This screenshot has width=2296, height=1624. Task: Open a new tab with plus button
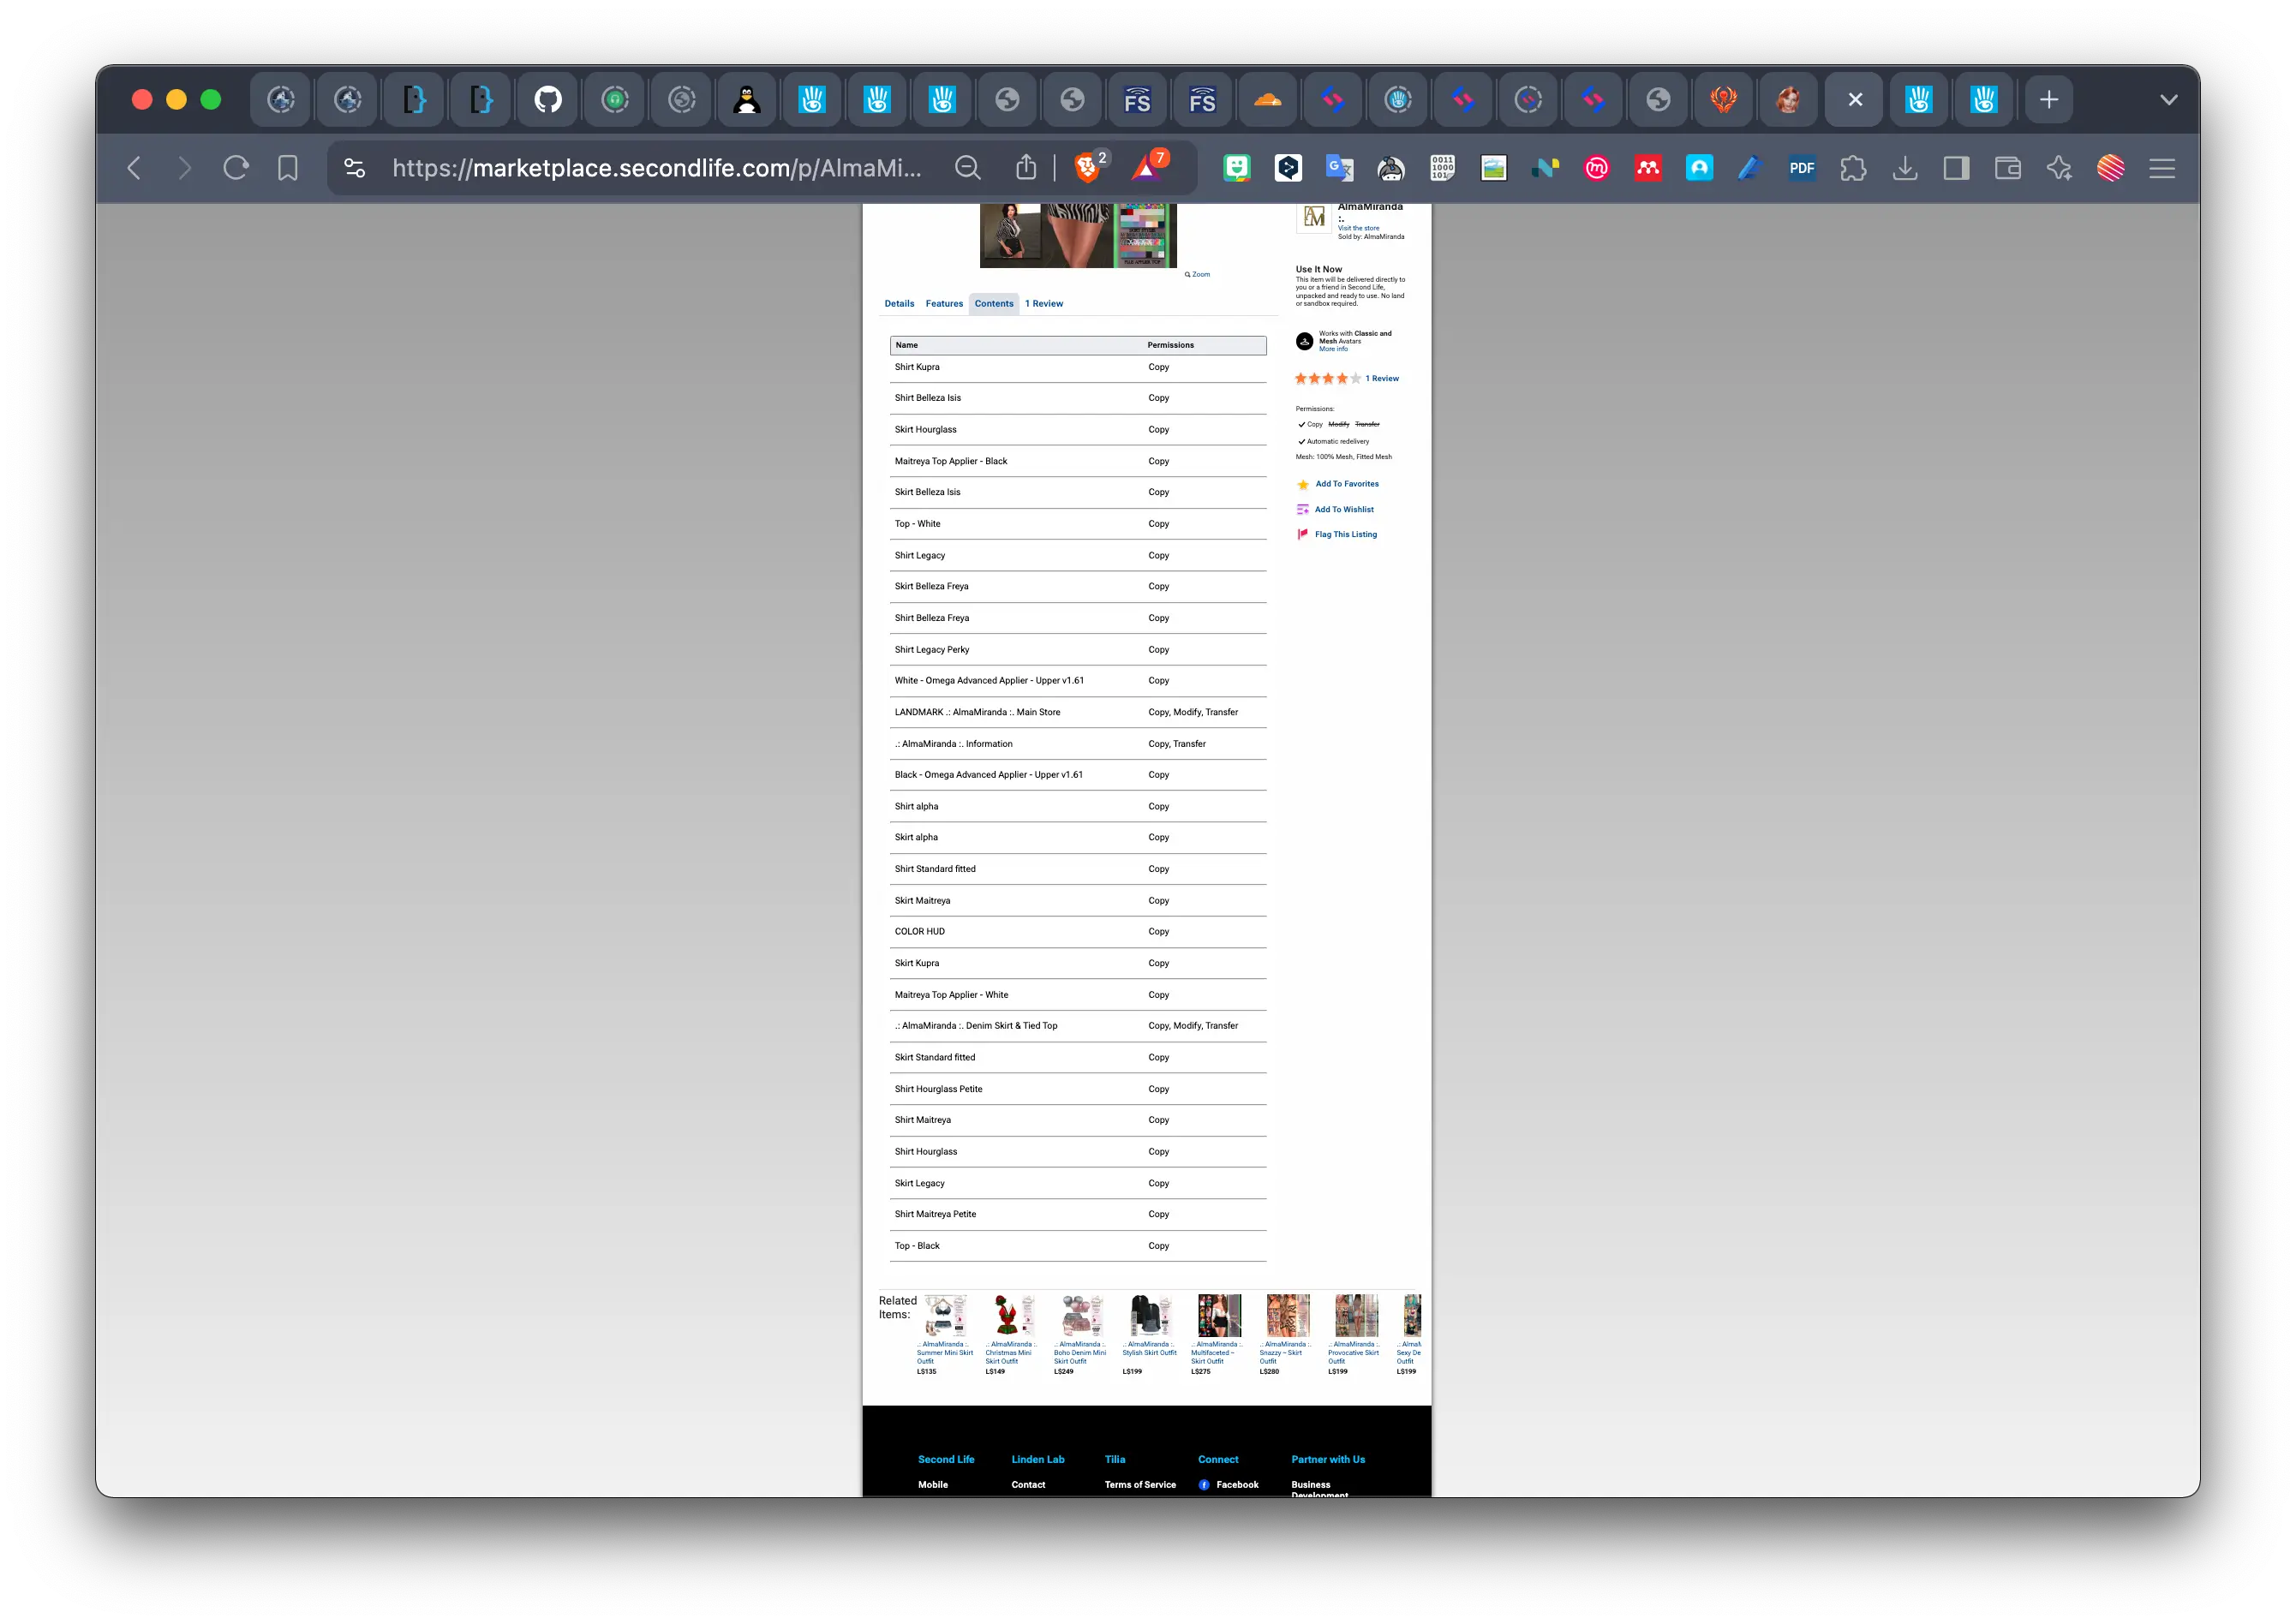point(2049,99)
